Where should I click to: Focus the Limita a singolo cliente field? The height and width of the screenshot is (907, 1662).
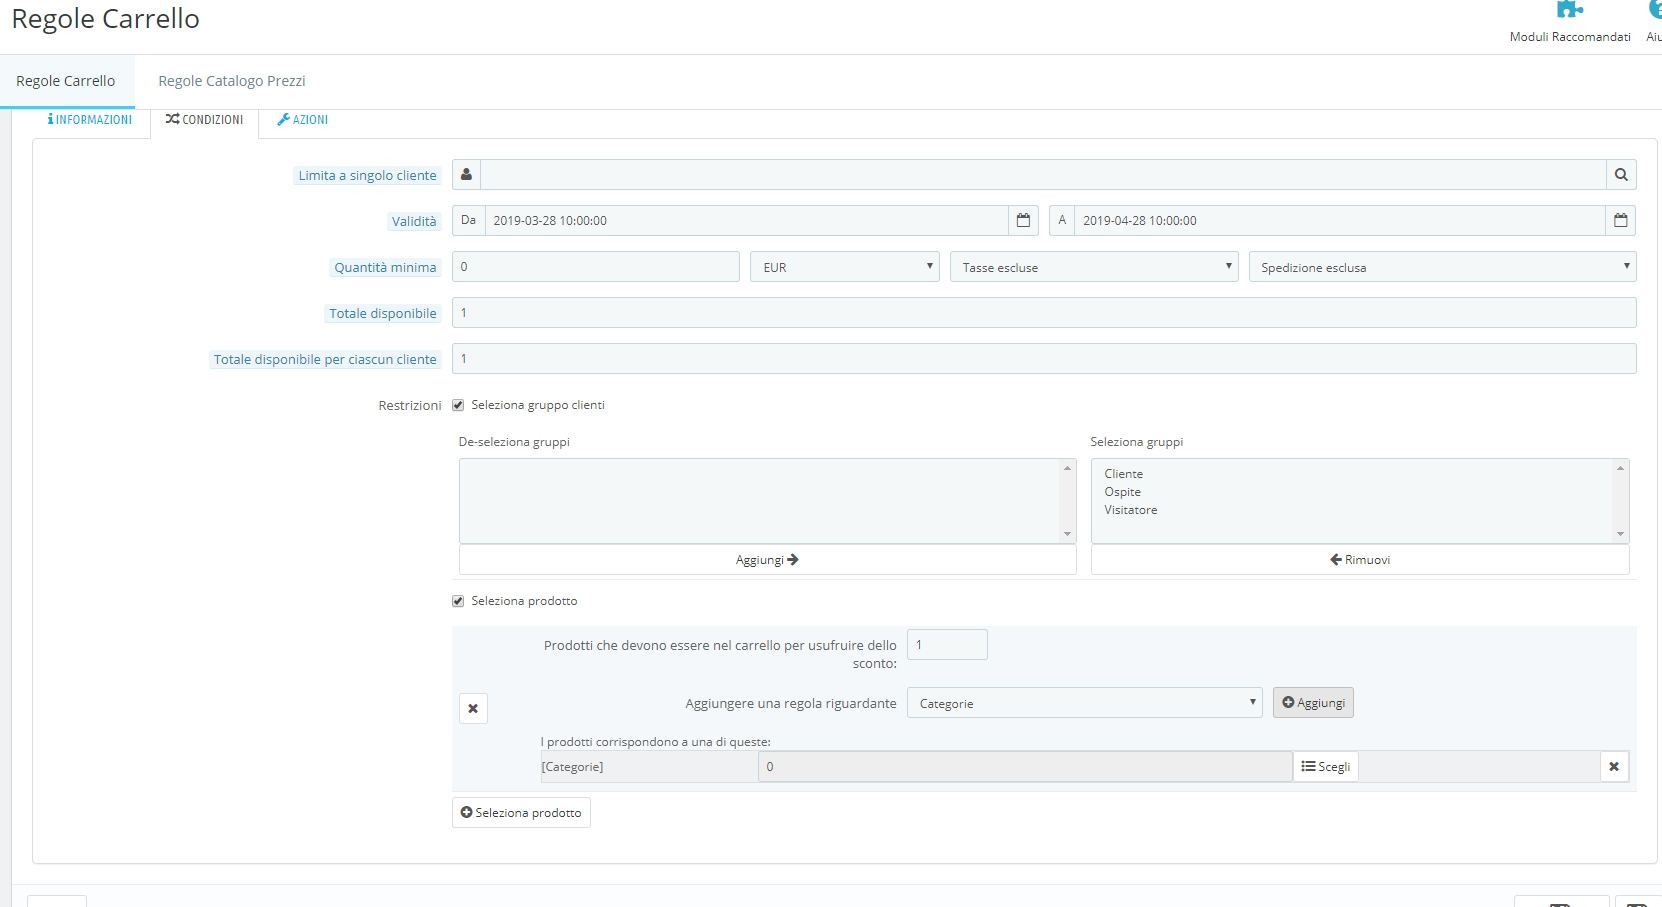[1043, 175]
